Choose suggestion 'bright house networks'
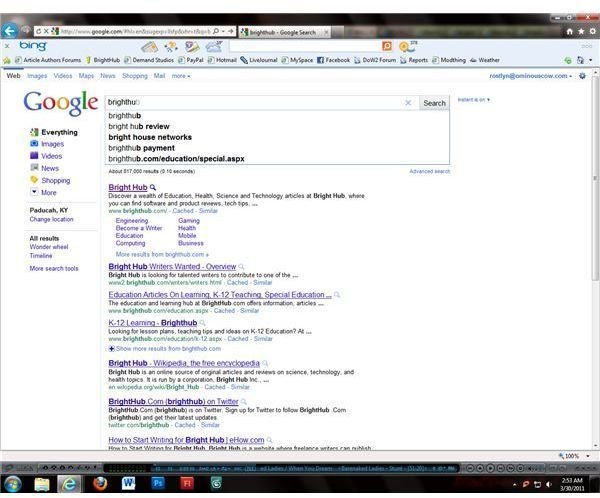 150,137
